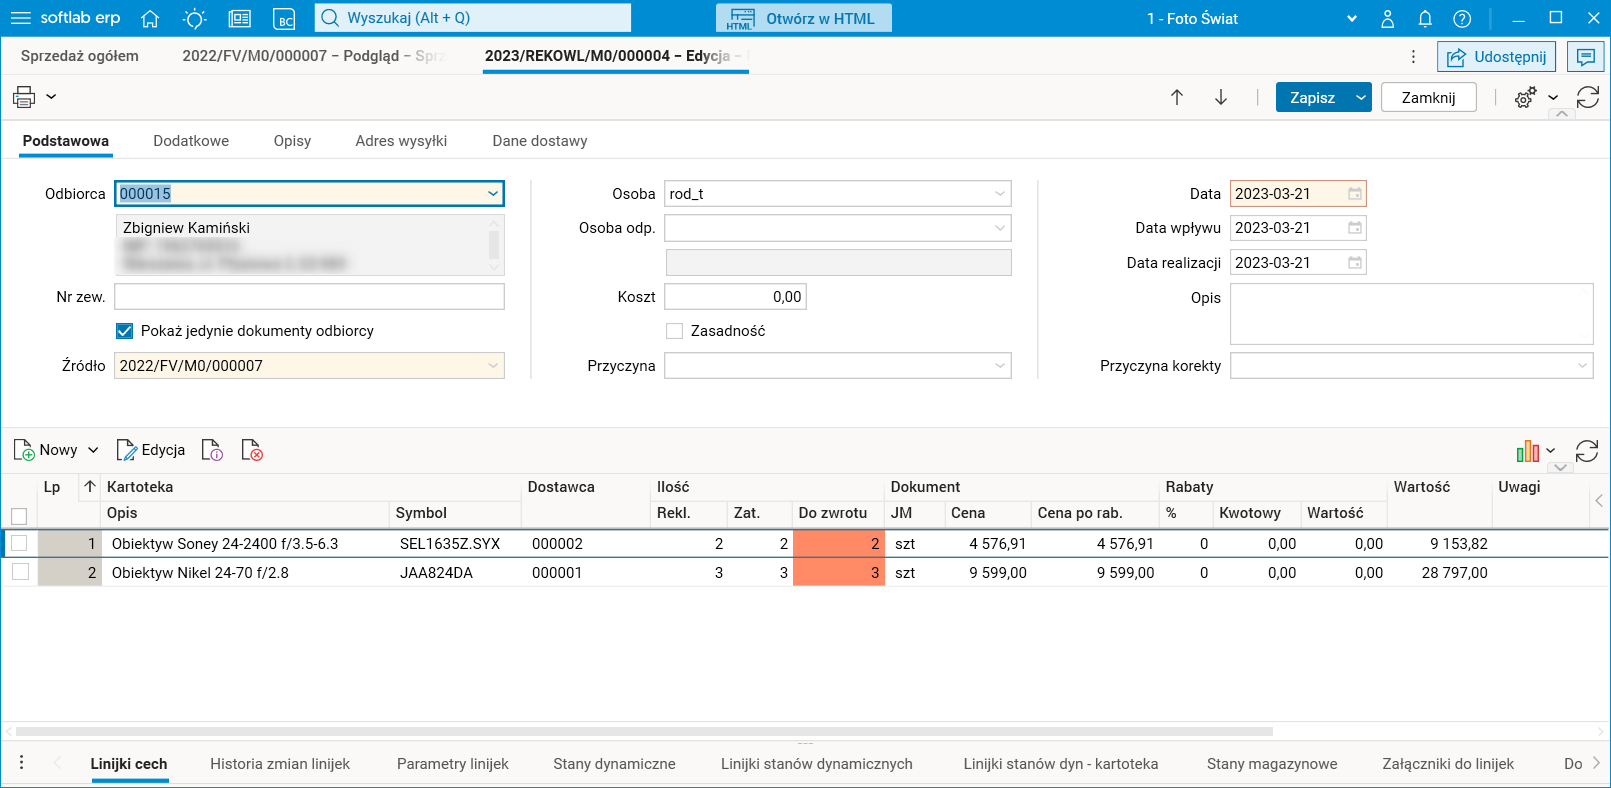Viewport: 1611px width, 788px height.
Task: Click the delete line document icon
Action: pyautogui.click(x=252, y=450)
